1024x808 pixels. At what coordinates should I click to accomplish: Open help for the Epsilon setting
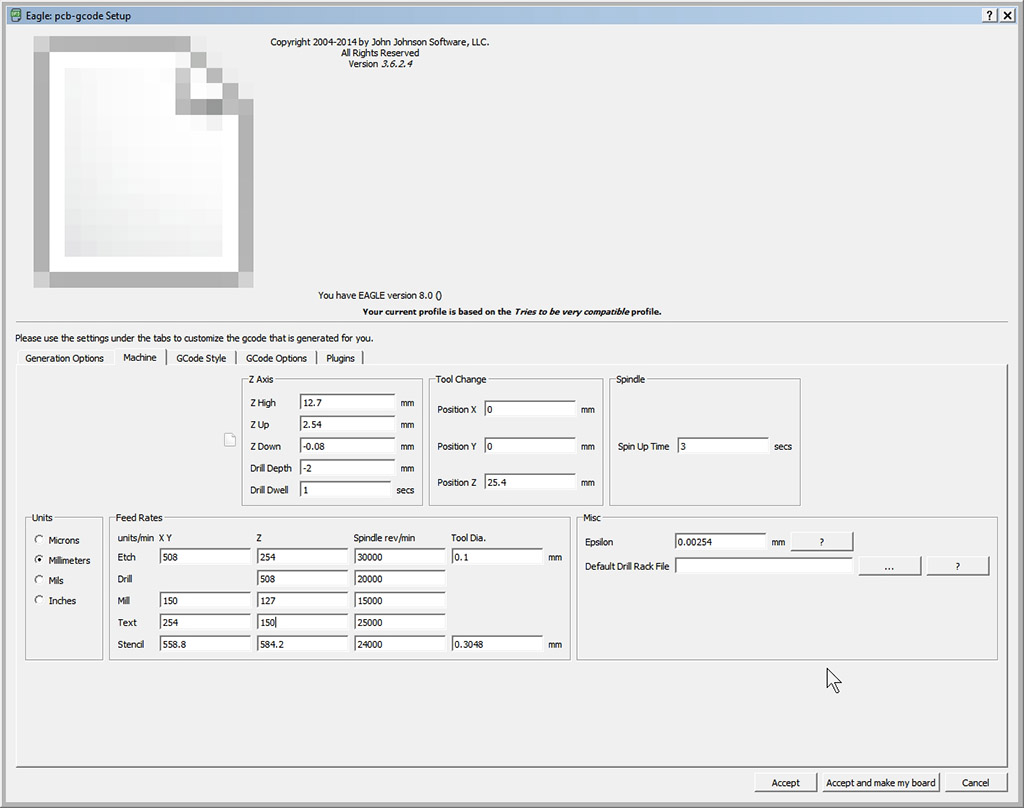pyautogui.click(x=822, y=541)
